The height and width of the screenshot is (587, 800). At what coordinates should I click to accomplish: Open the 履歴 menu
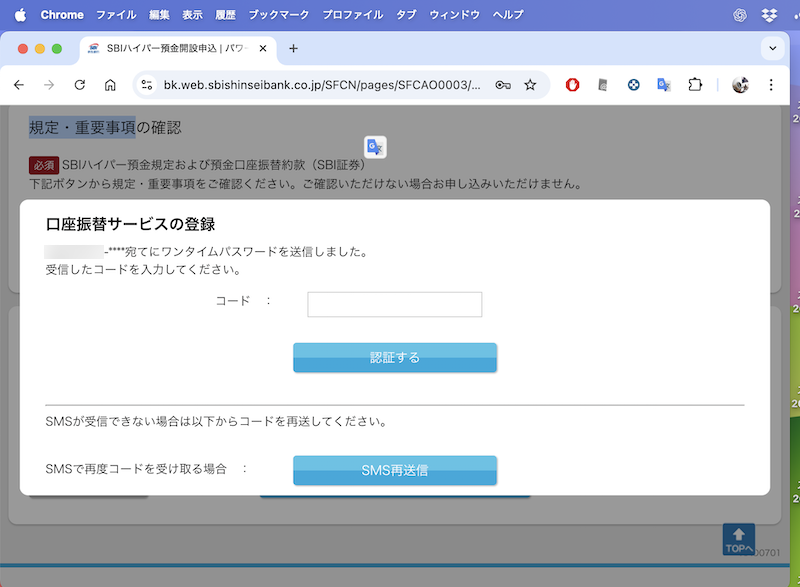pos(225,15)
